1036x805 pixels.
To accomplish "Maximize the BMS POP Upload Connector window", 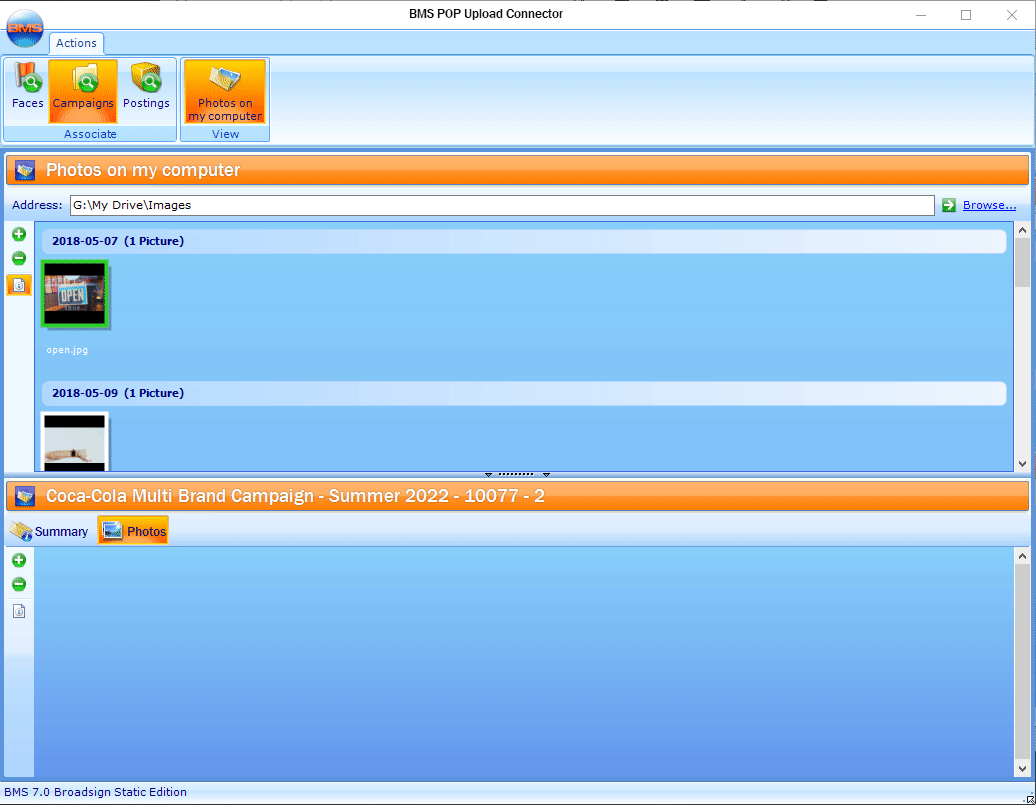I will (966, 15).
